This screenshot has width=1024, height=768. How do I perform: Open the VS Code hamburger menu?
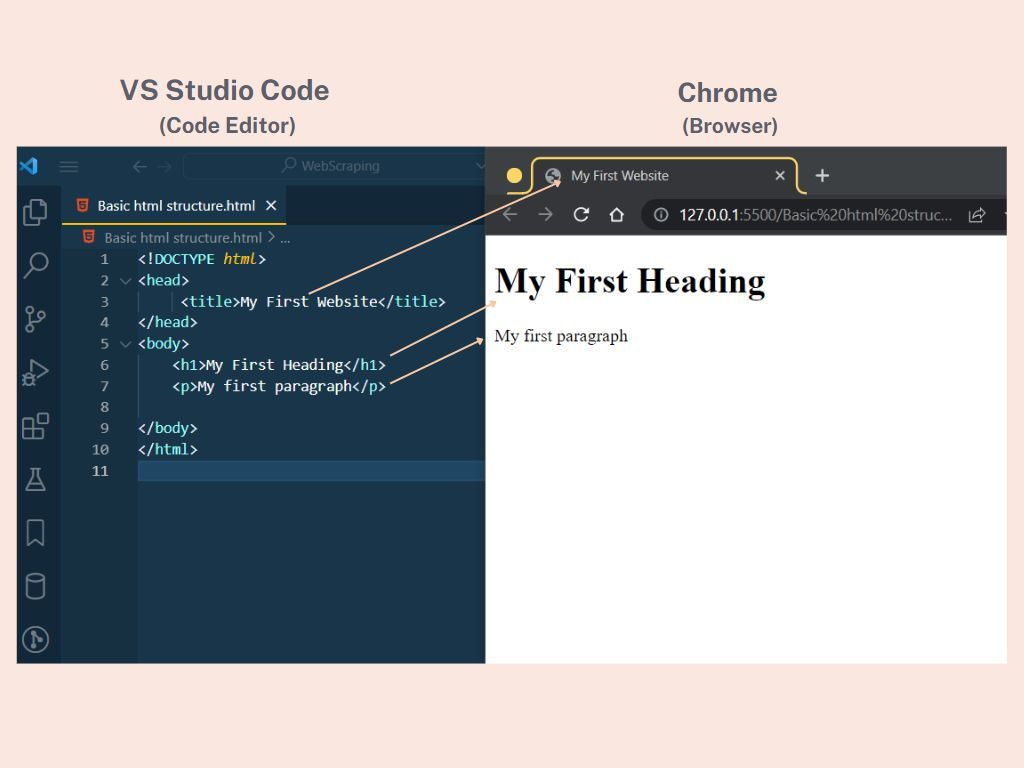(68, 166)
